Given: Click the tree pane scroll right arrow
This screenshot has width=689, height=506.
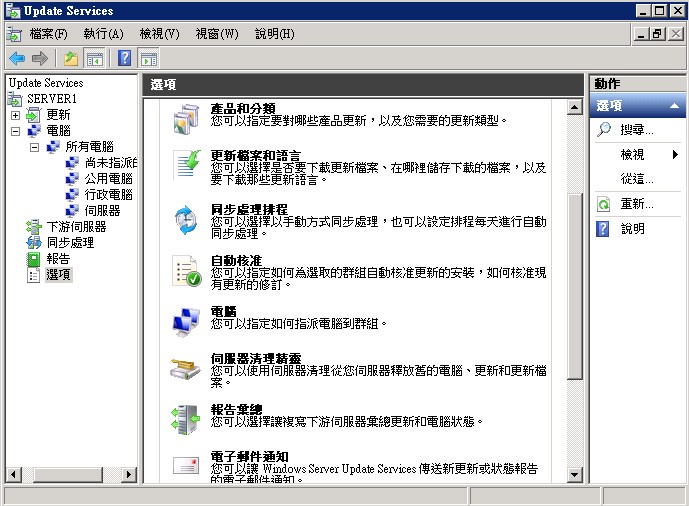Looking at the screenshot, I should point(129,474).
